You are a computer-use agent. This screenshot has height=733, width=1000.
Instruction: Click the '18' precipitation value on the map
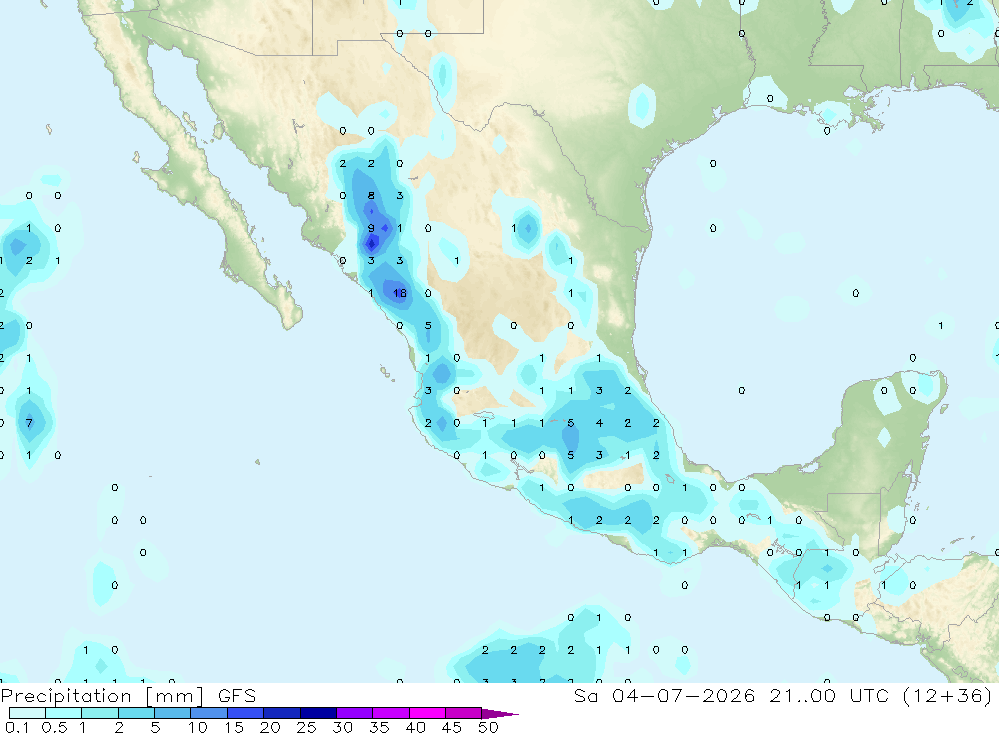tap(400, 293)
